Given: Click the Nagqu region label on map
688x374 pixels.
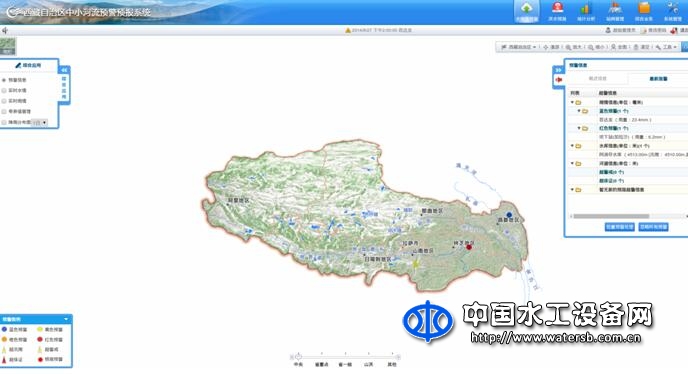Looking at the screenshot, I should point(432,211).
